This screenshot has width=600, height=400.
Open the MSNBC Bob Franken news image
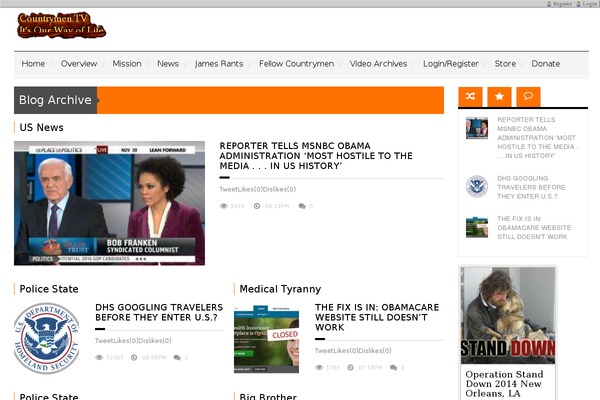point(109,203)
